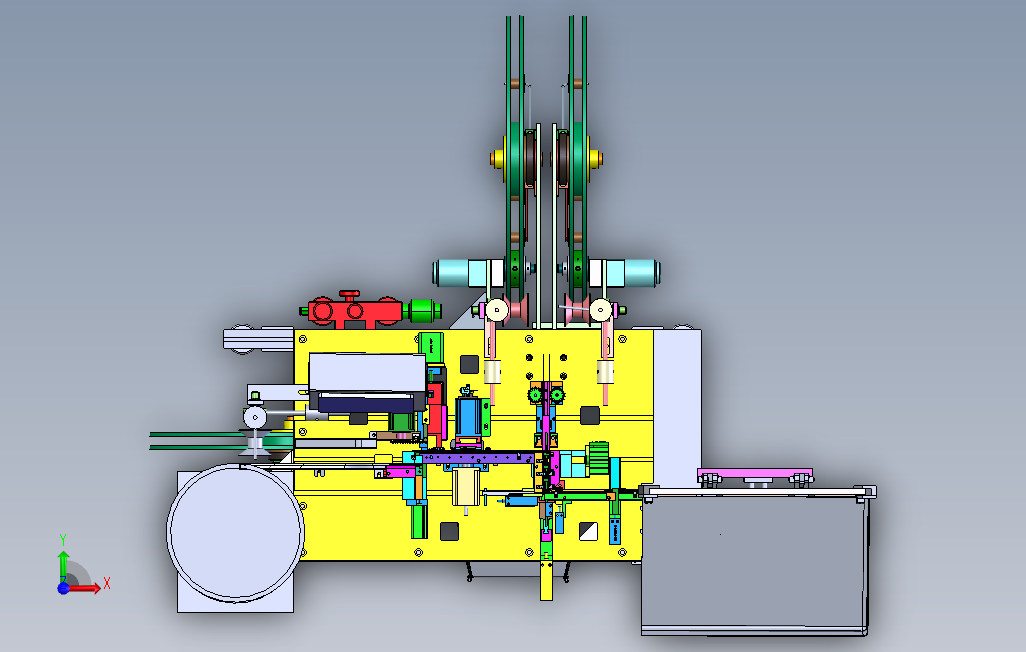The width and height of the screenshot is (1026, 652).
Task: Select the left small green gear
Action: tap(535, 395)
